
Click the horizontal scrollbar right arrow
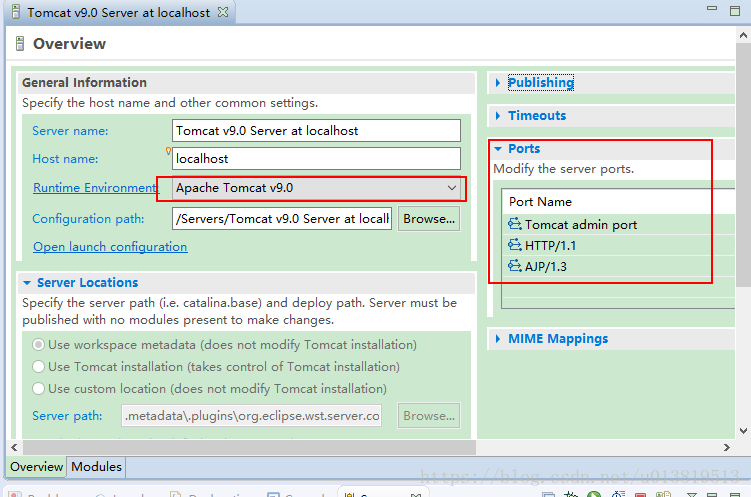pos(727,448)
